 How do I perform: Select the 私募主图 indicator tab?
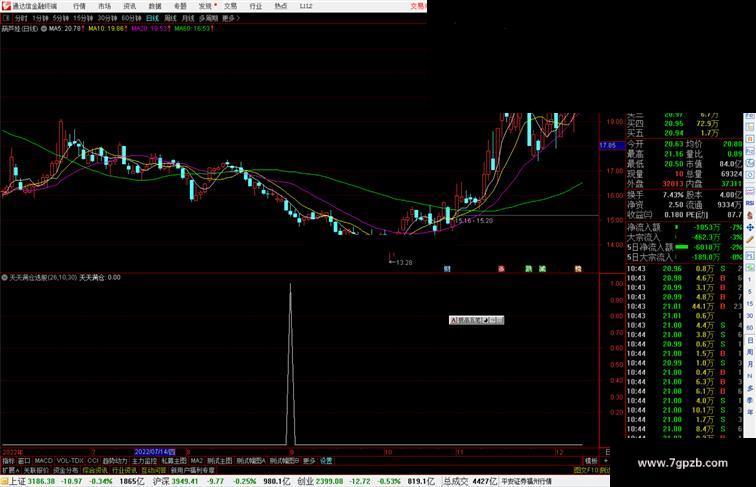(x=174, y=461)
